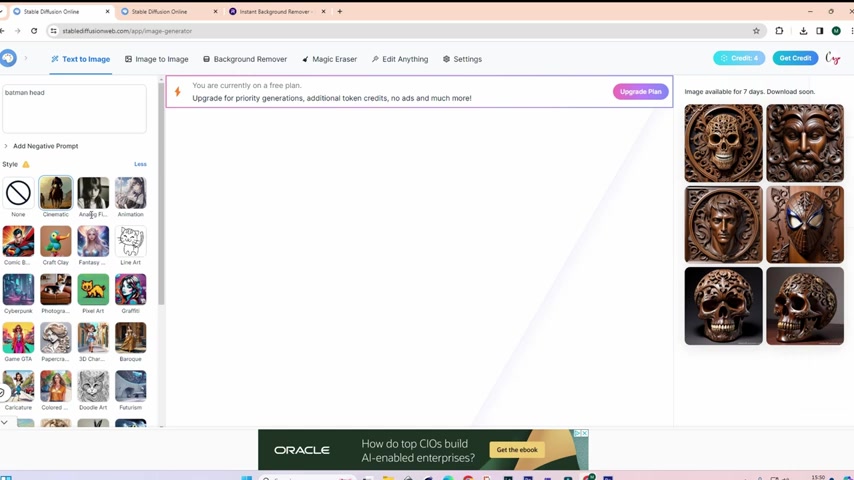This screenshot has width=854, height=480.
Task: Open the Background Remover tab
Action: [245, 59]
